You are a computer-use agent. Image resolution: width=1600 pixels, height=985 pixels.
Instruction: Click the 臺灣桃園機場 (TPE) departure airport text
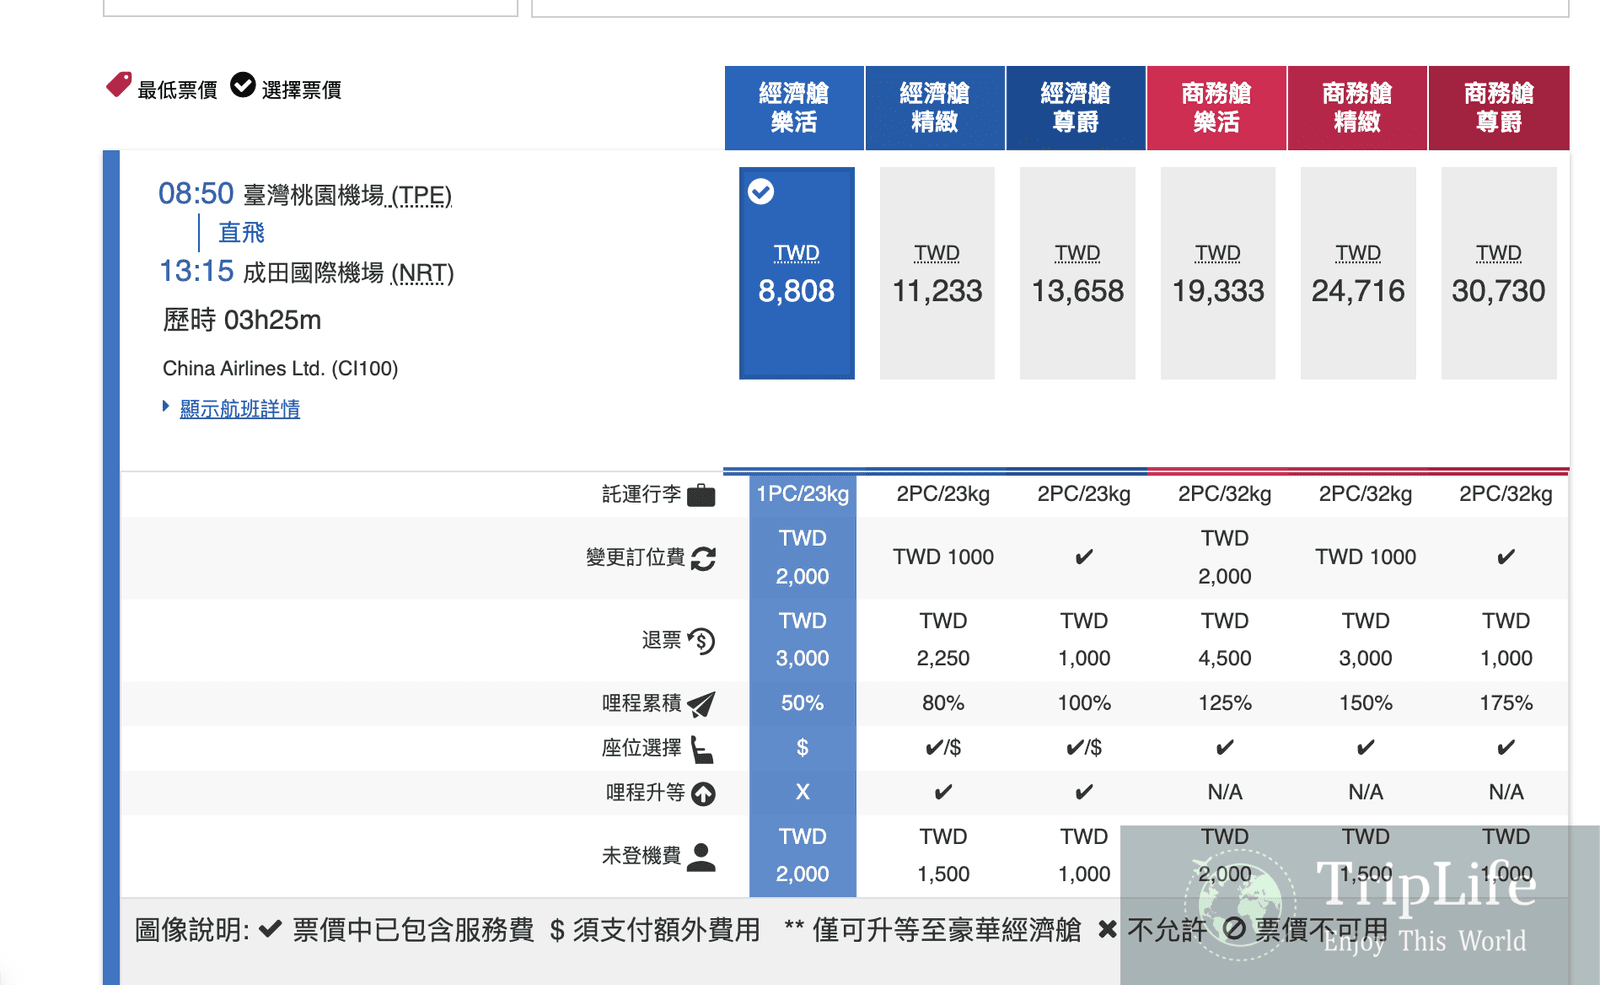[348, 195]
